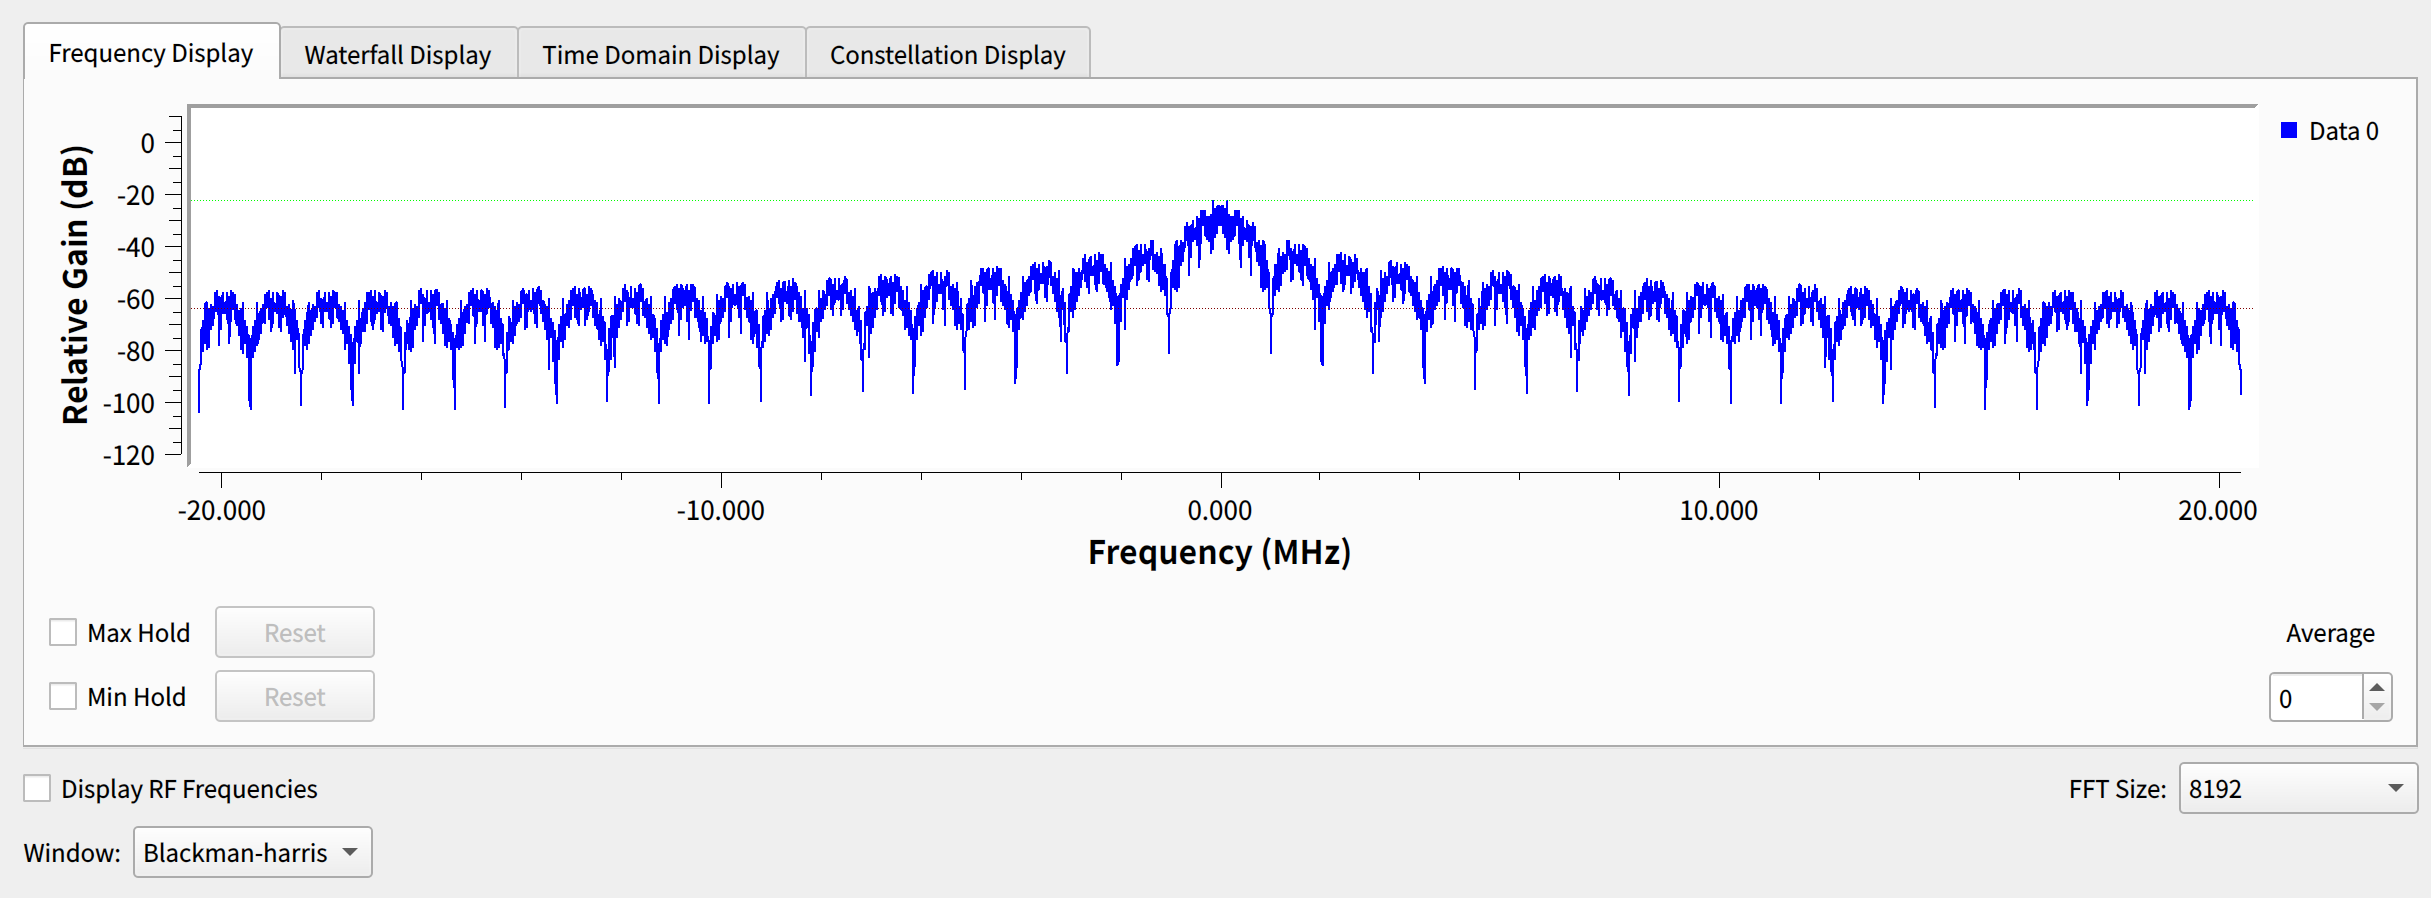Click inside the Average value field
Viewport: 2431px width, 898px height.
click(2316, 698)
